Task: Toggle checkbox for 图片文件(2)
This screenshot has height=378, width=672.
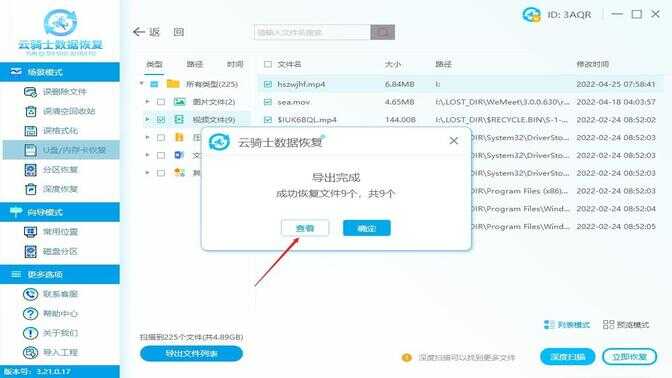Action: [161, 102]
